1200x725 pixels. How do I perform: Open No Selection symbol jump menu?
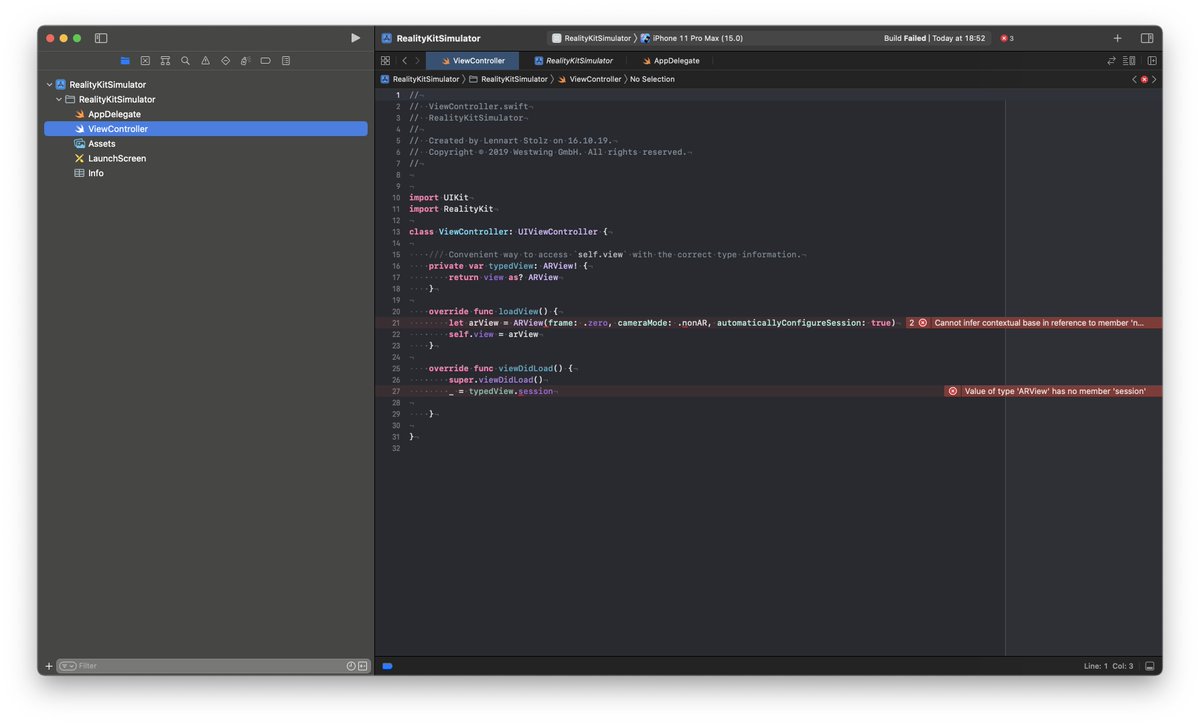pos(652,79)
